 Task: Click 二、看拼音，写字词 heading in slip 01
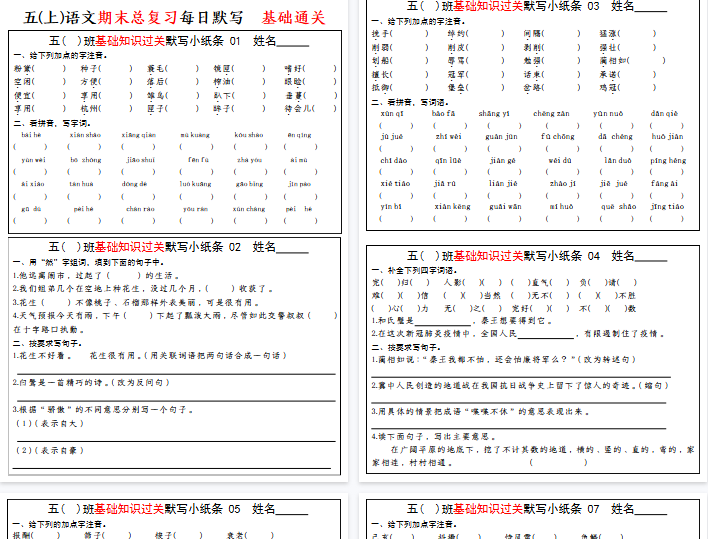pyautogui.click(x=52, y=123)
